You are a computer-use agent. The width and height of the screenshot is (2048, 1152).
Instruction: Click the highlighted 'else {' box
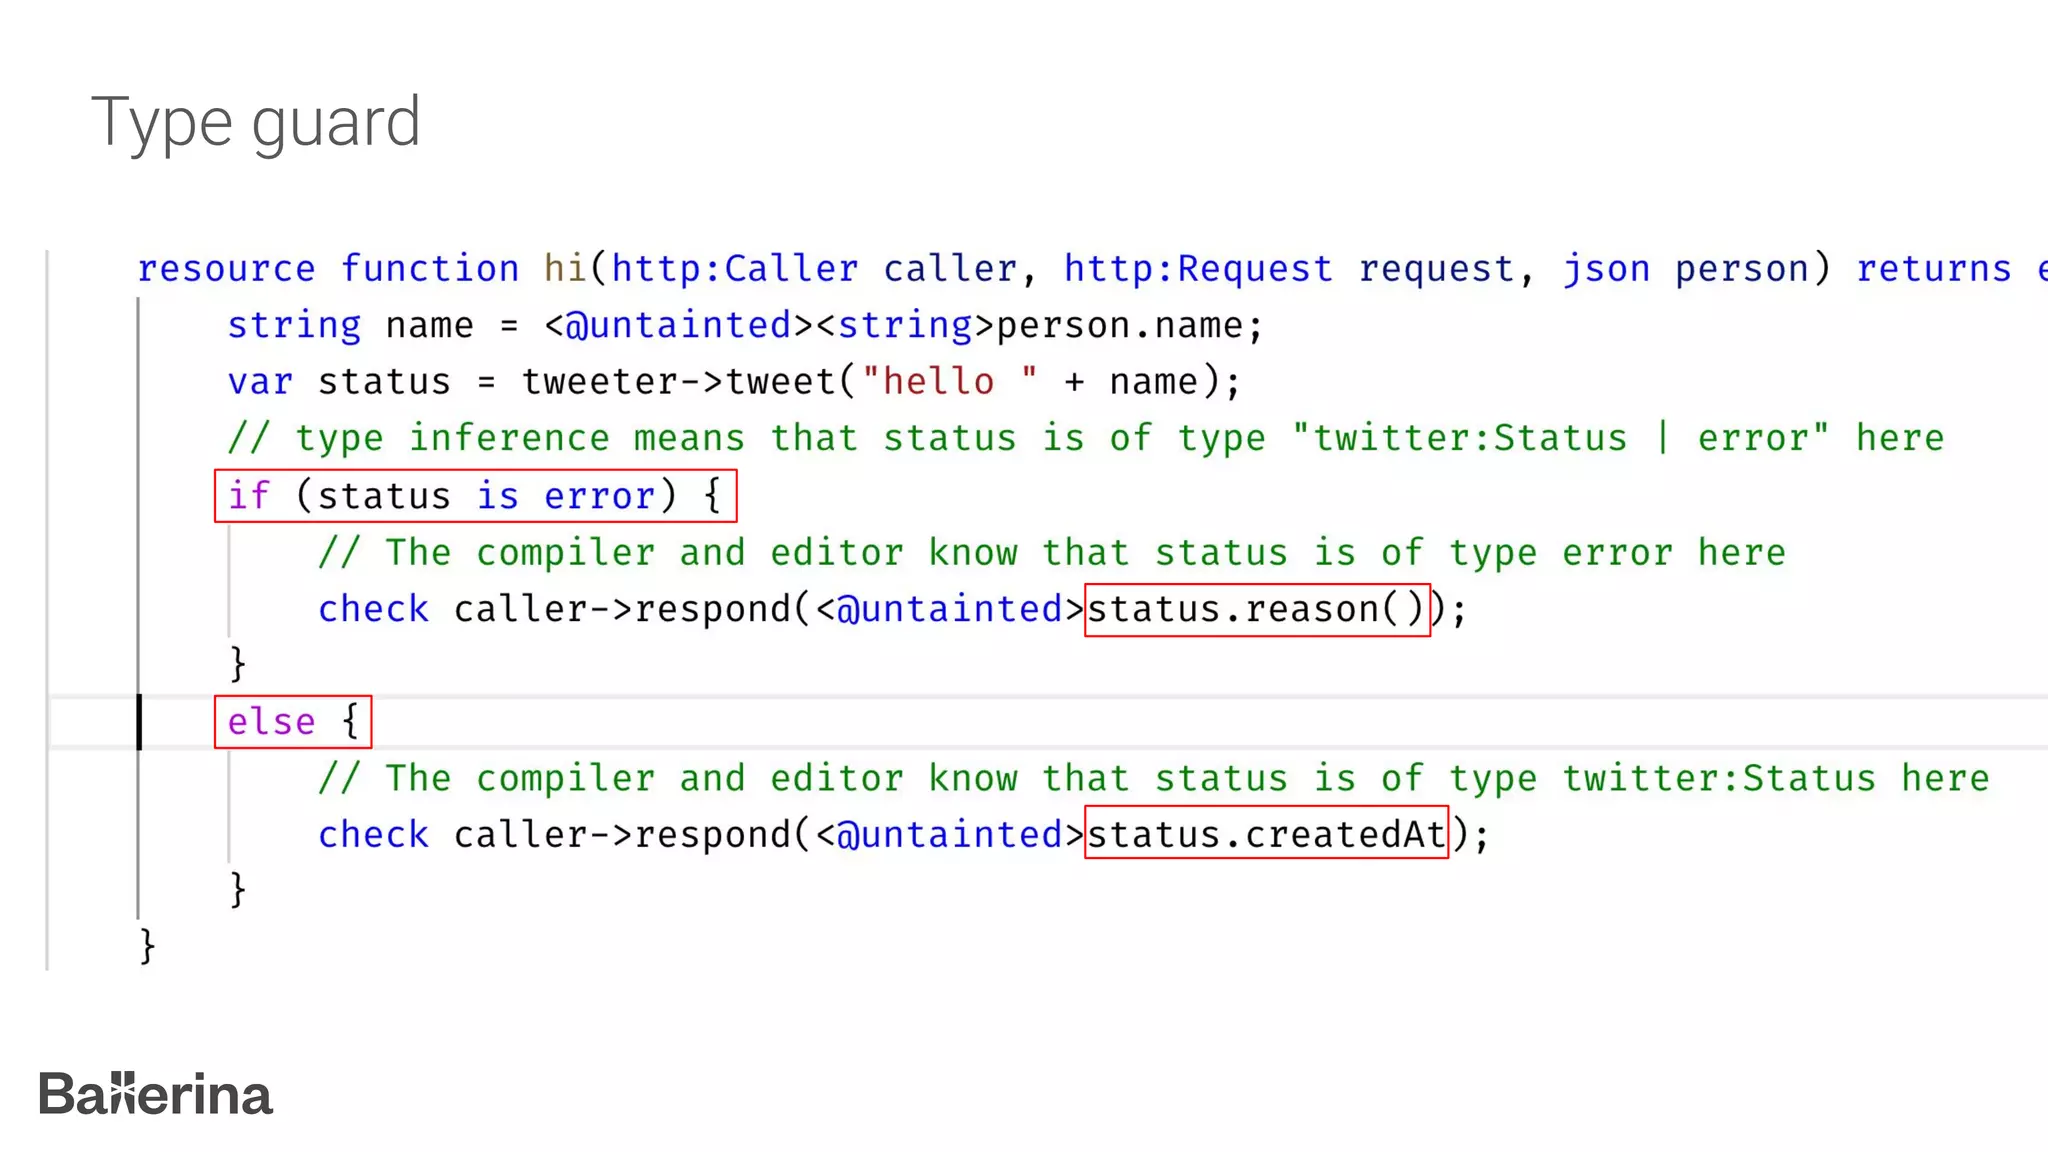[292, 722]
